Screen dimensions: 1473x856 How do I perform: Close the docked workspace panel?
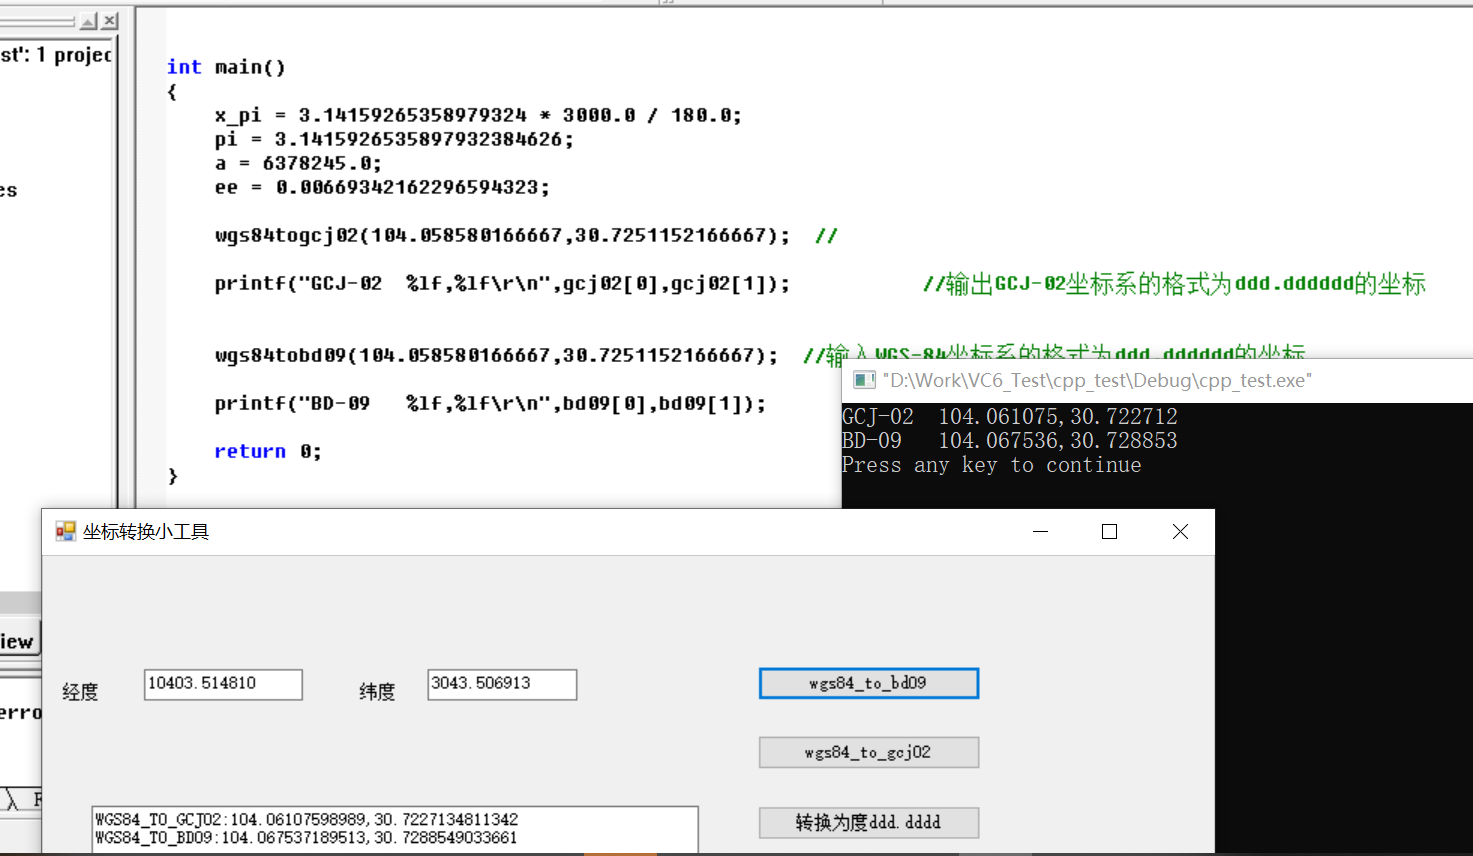pyautogui.click(x=109, y=20)
